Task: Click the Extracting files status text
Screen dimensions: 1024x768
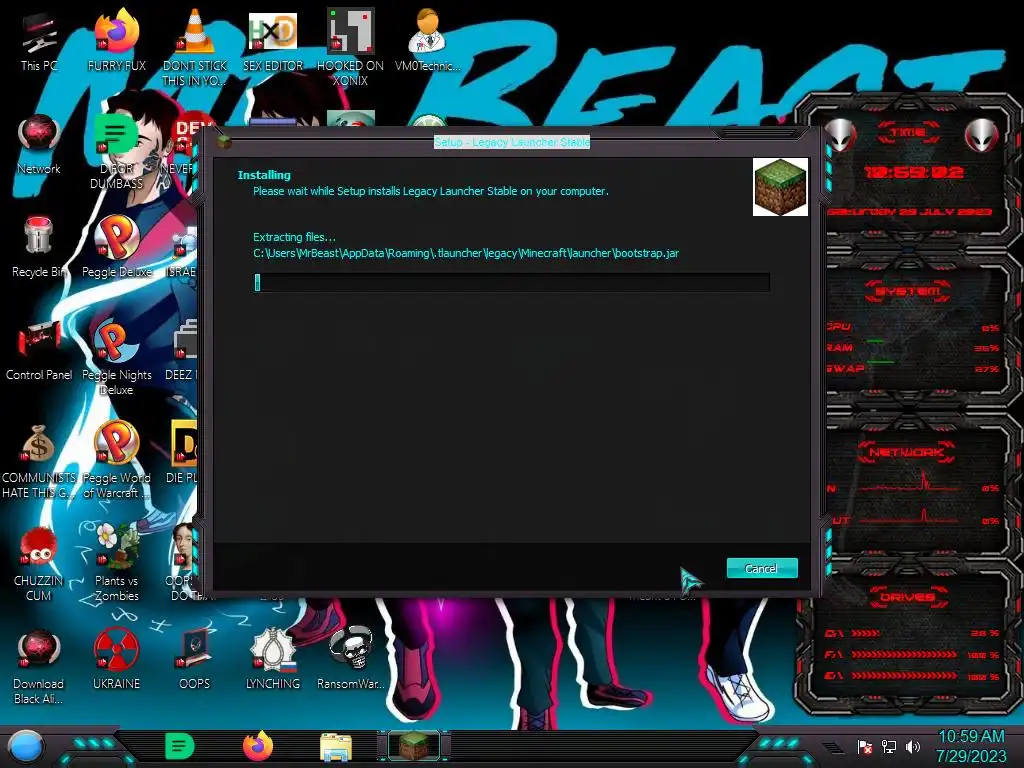Action: coord(294,237)
